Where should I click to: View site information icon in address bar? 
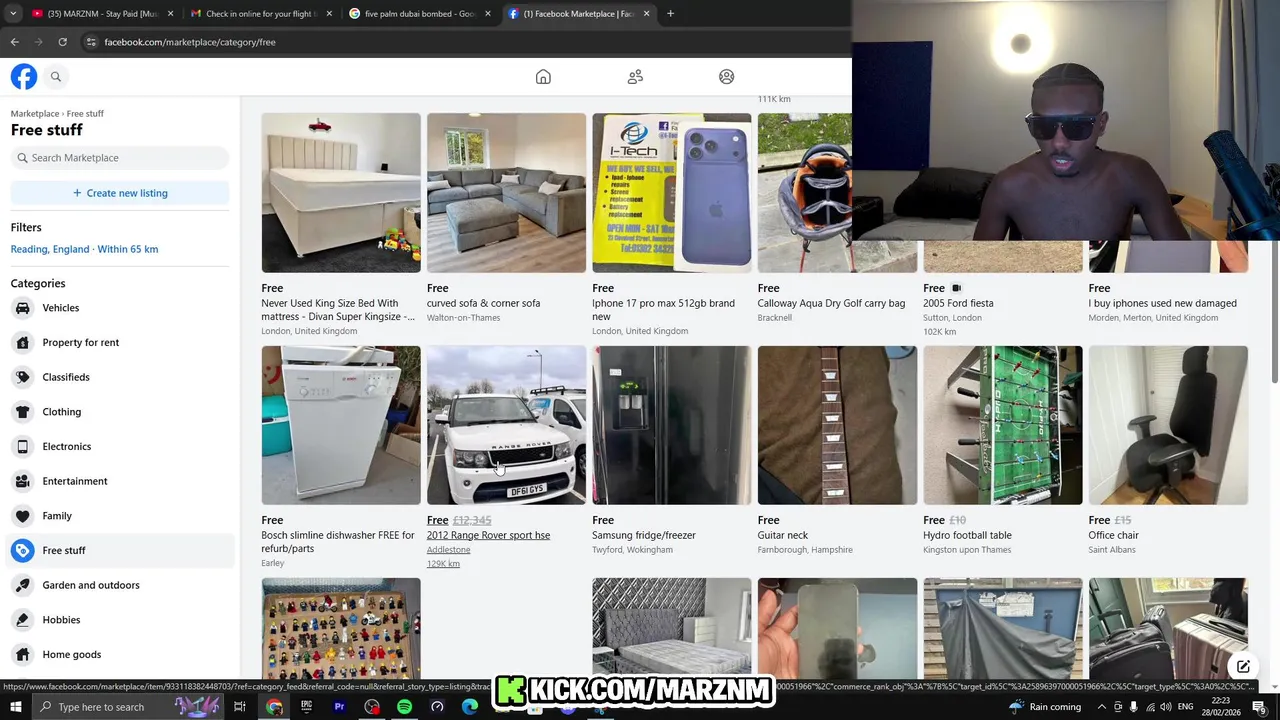click(91, 42)
